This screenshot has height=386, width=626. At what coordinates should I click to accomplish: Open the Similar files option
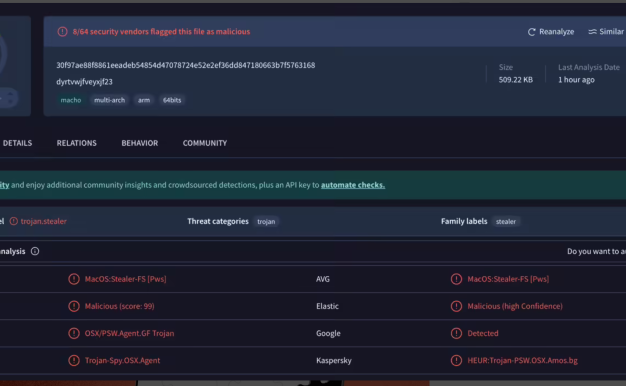click(x=606, y=32)
